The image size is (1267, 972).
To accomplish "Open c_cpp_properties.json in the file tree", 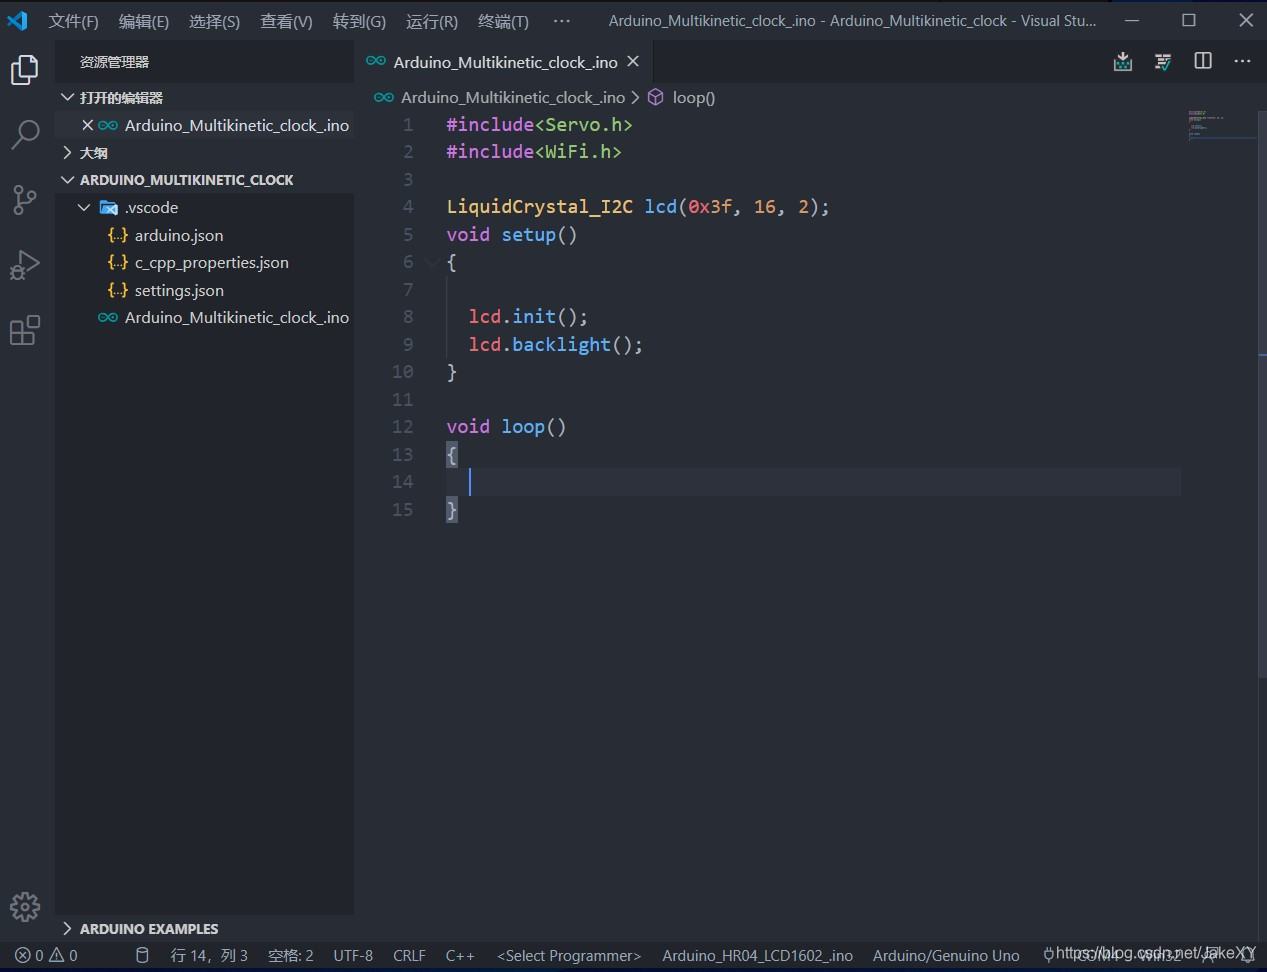I will [x=211, y=262].
